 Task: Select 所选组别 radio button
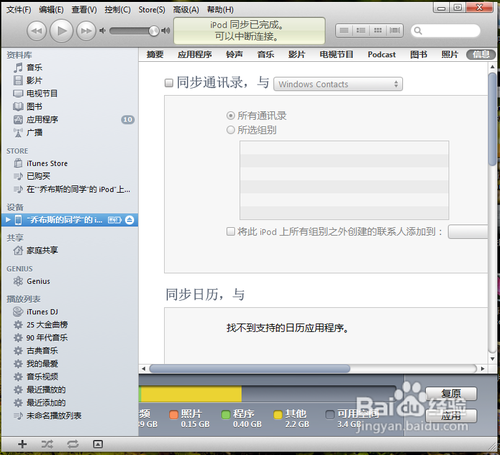click(x=230, y=130)
